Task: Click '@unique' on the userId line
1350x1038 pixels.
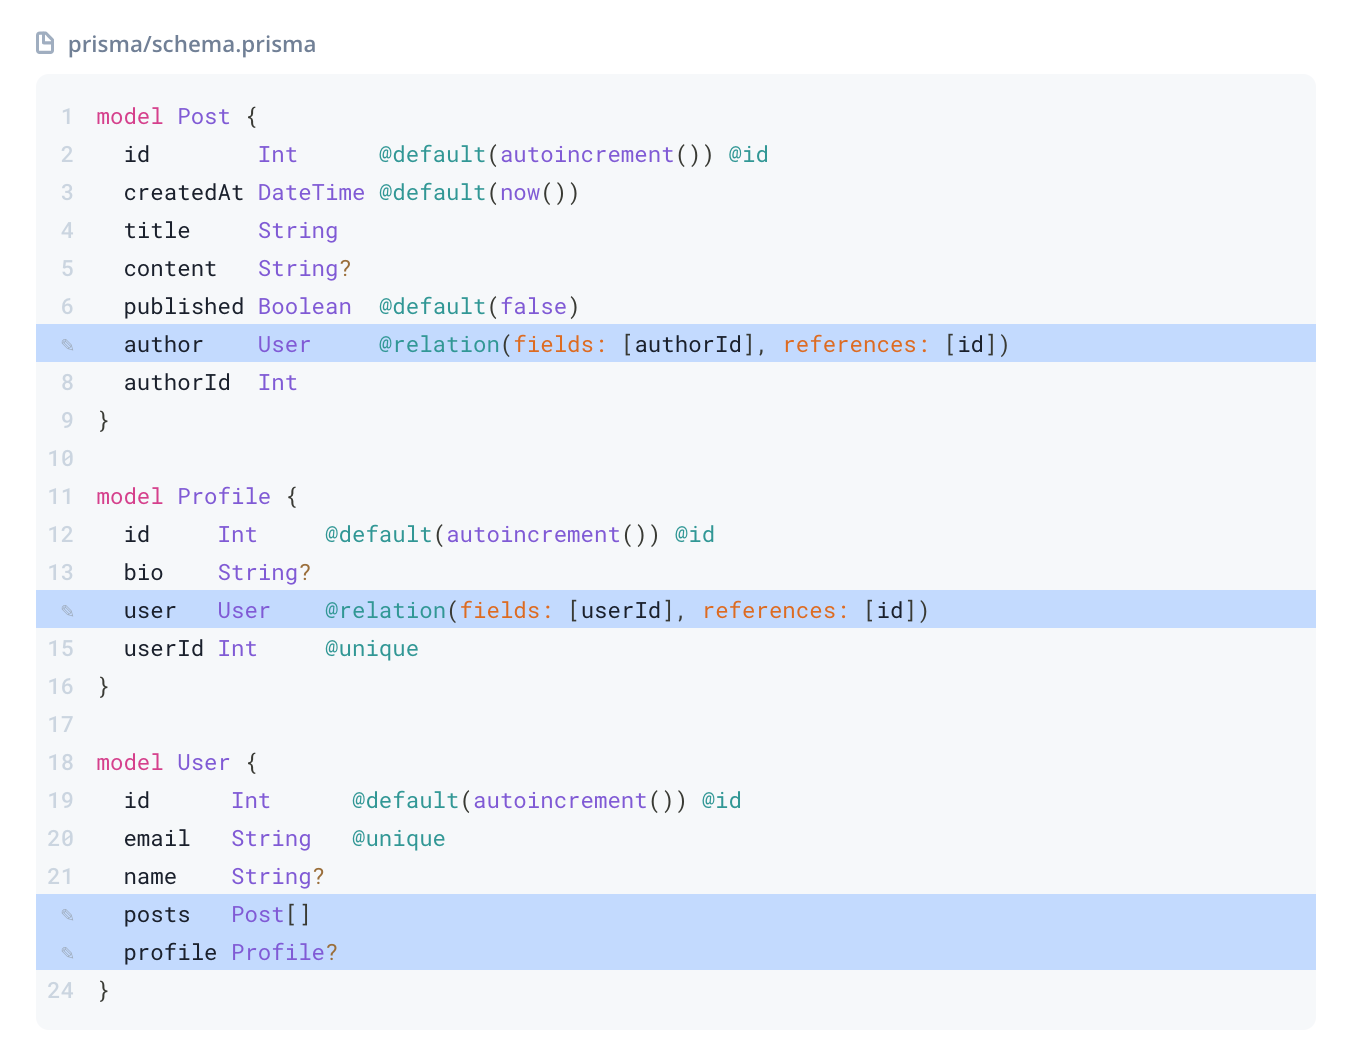Action: click(x=372, y=649)
